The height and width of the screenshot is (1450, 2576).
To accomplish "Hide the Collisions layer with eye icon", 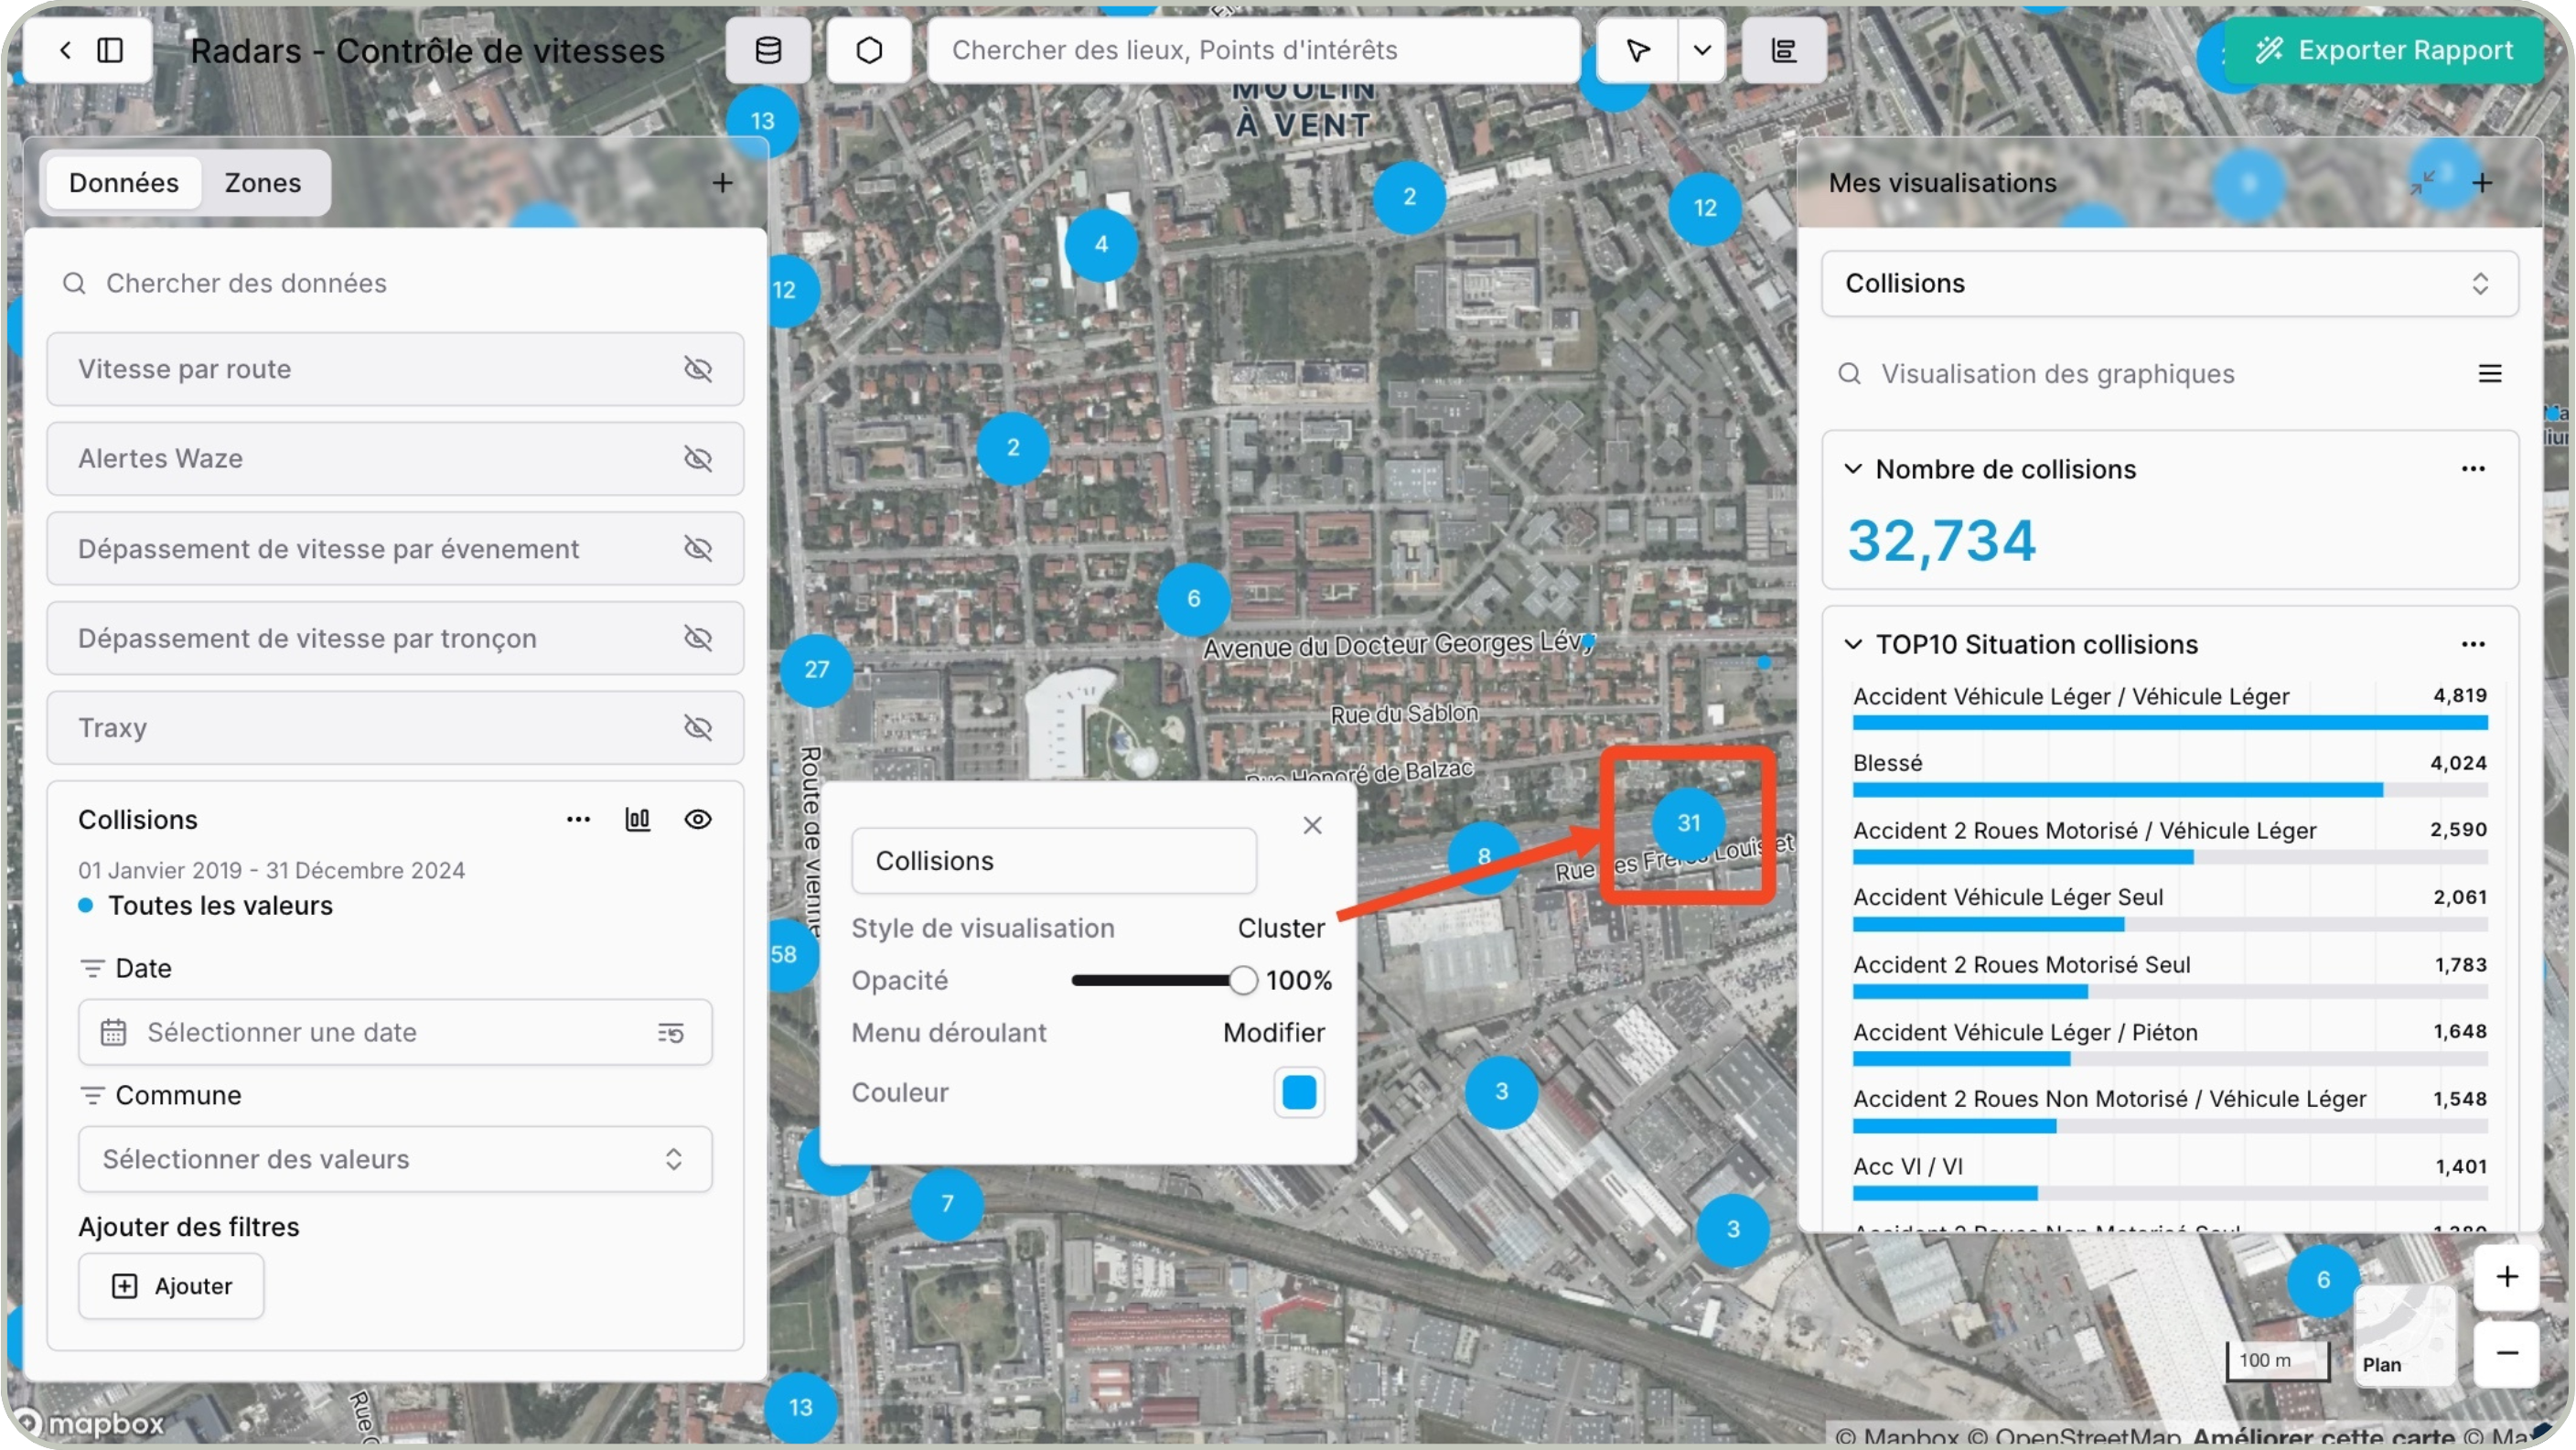I will pyautogui.click(x=697, y=819).
